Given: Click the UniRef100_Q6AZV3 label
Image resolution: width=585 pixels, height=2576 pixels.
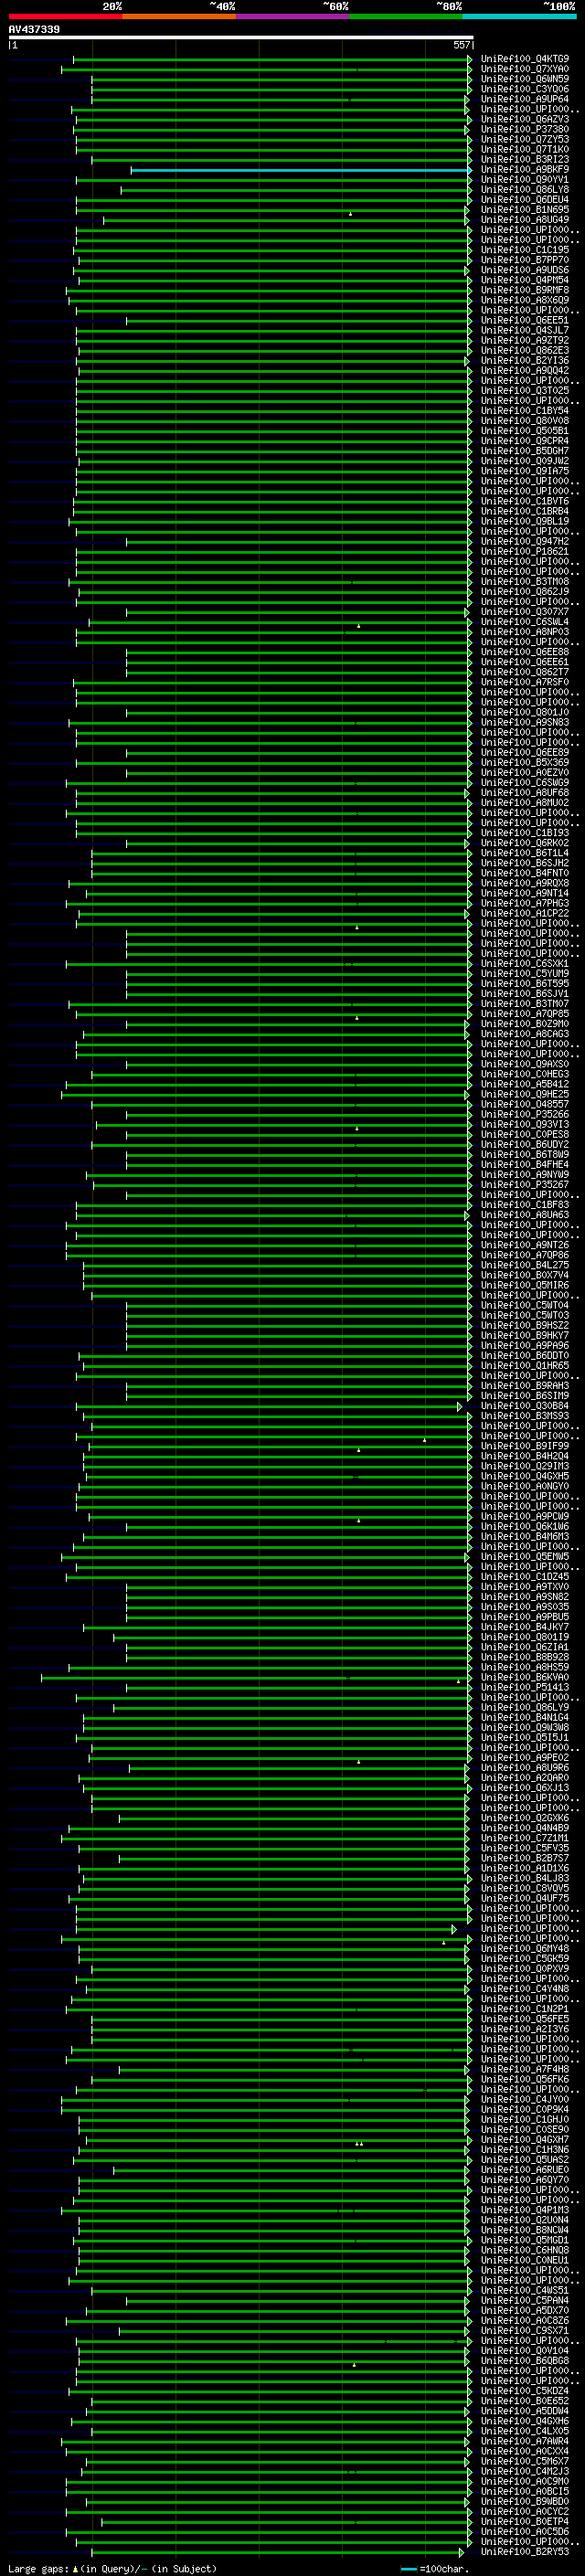Looking at the screenshot, I should click(525, 119).
